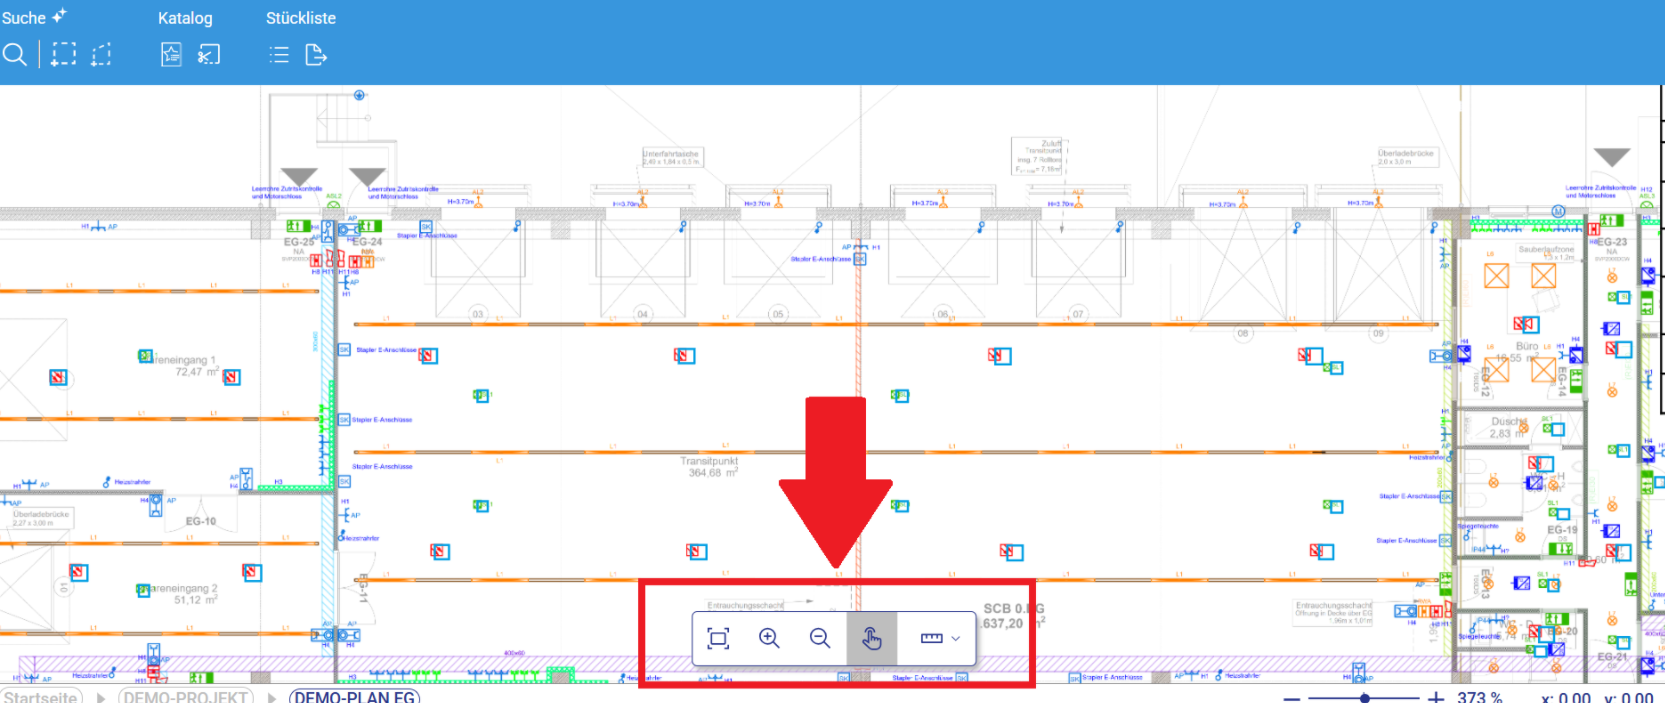Select DEMO-PLAN EG breadcrumb
The width and height of the screenshot is (1665, 703).
[x=355, y=697]
